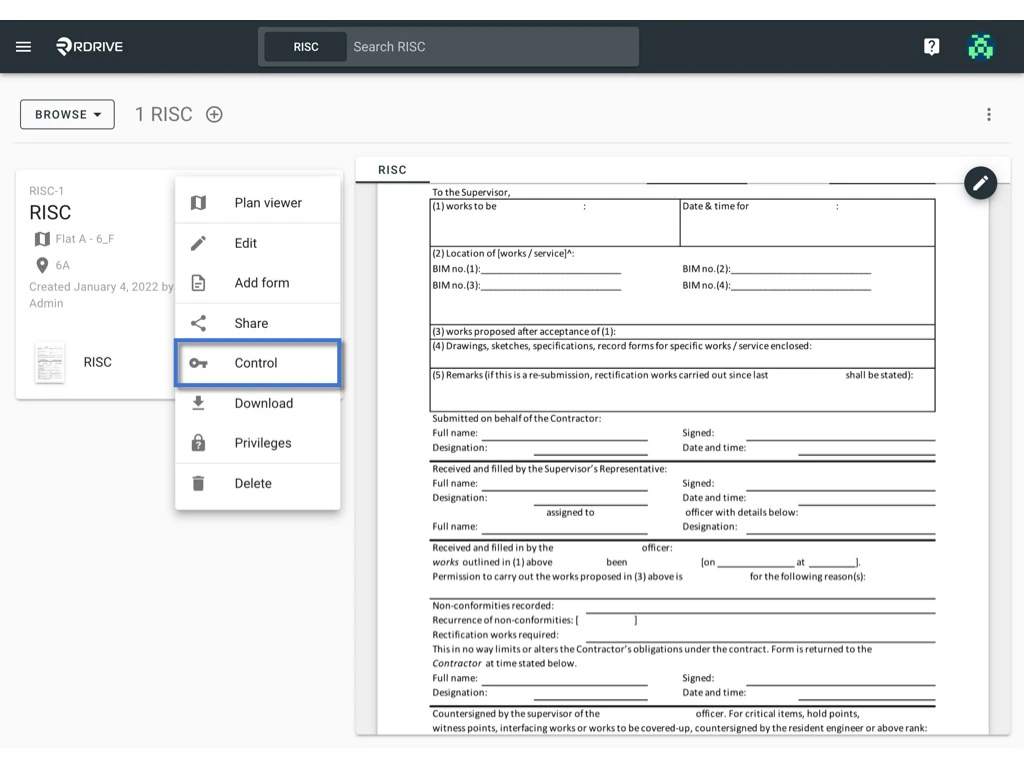This screenshot has width=1024, height=768.
Task: Click Share in the context menu
Action: (257, 323)
